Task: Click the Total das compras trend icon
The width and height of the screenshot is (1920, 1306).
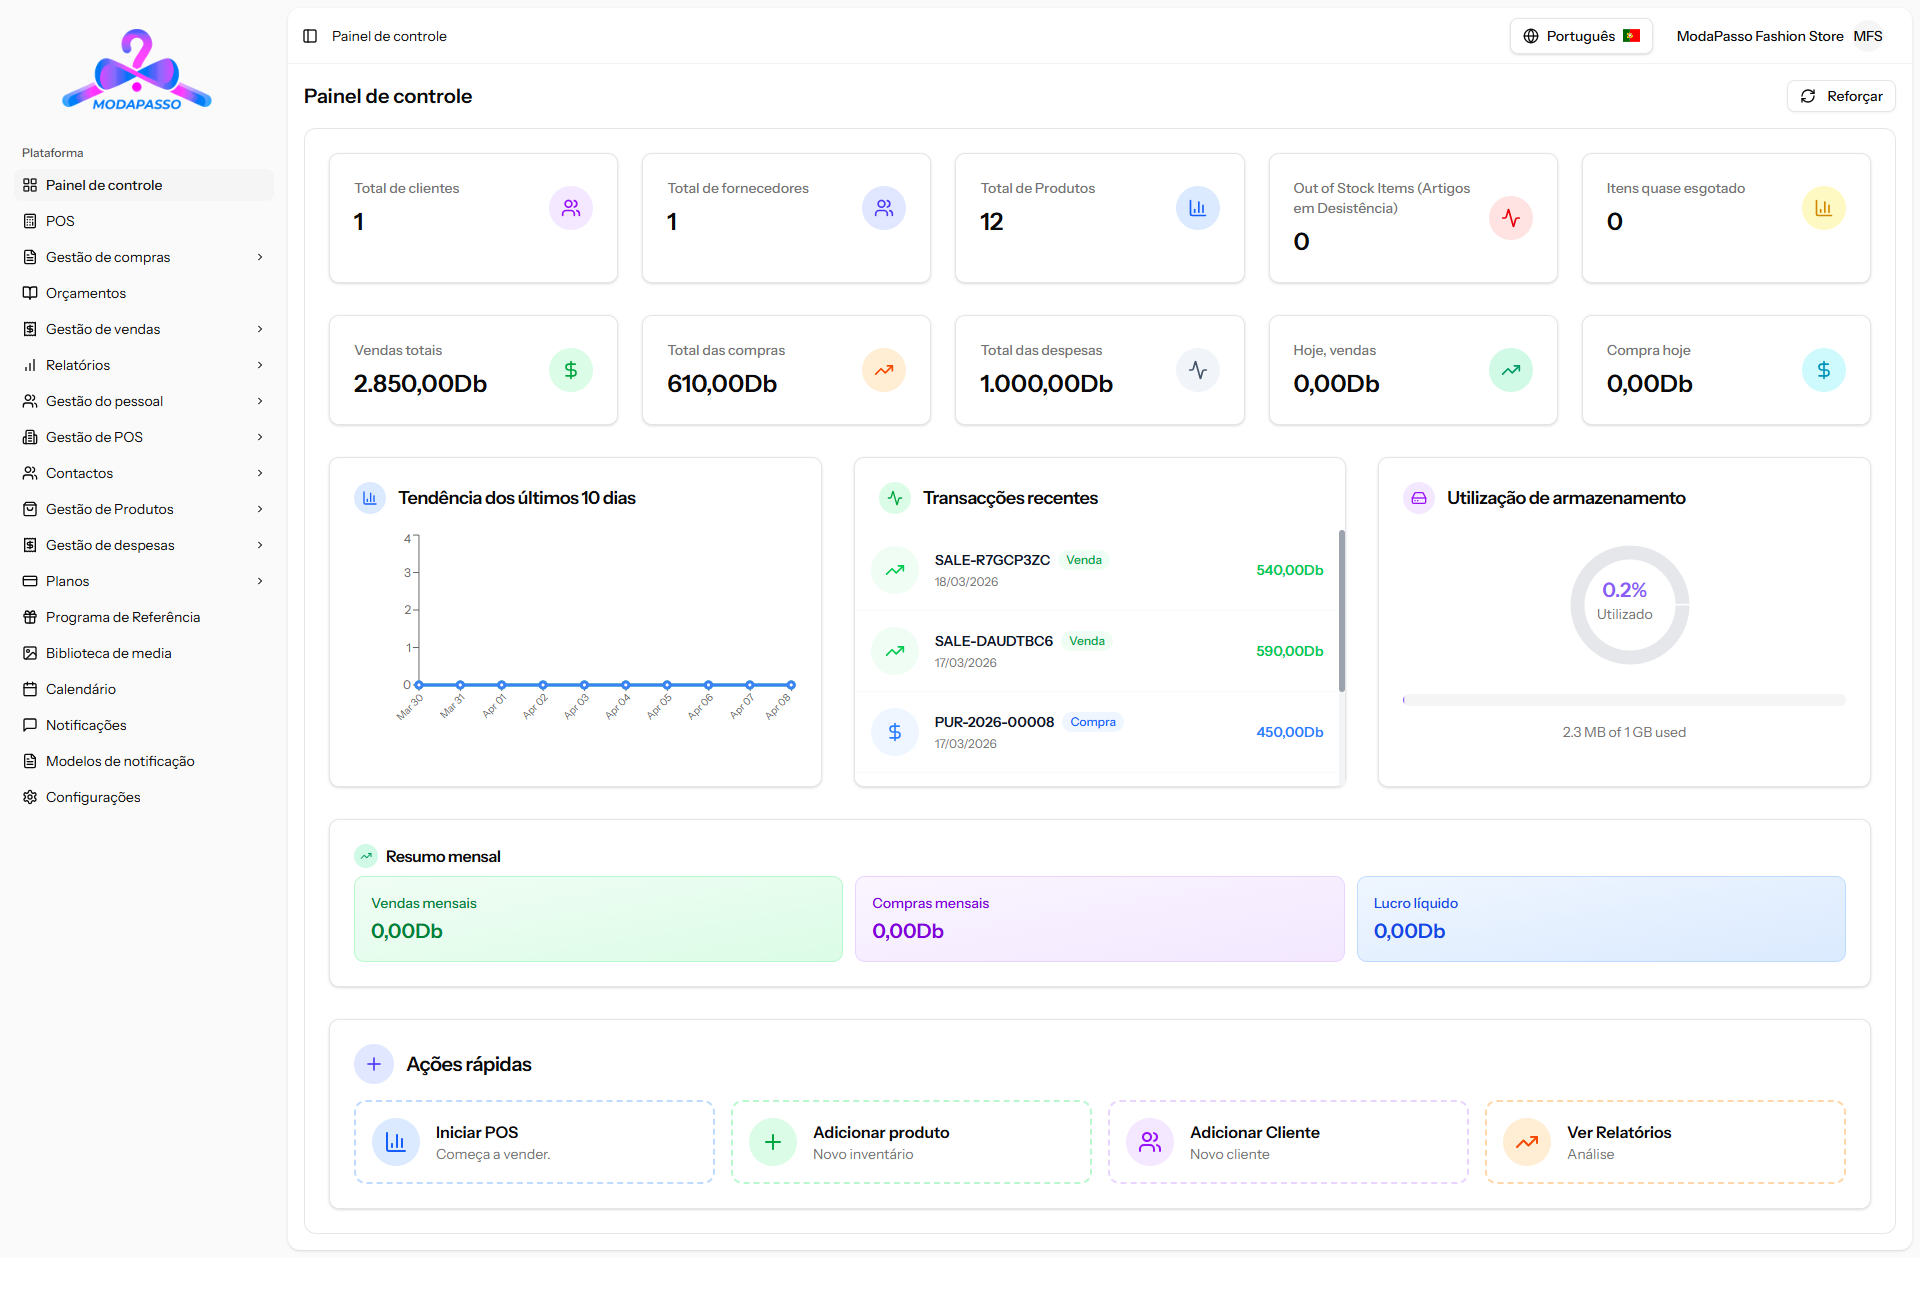Action: [884, 370]
